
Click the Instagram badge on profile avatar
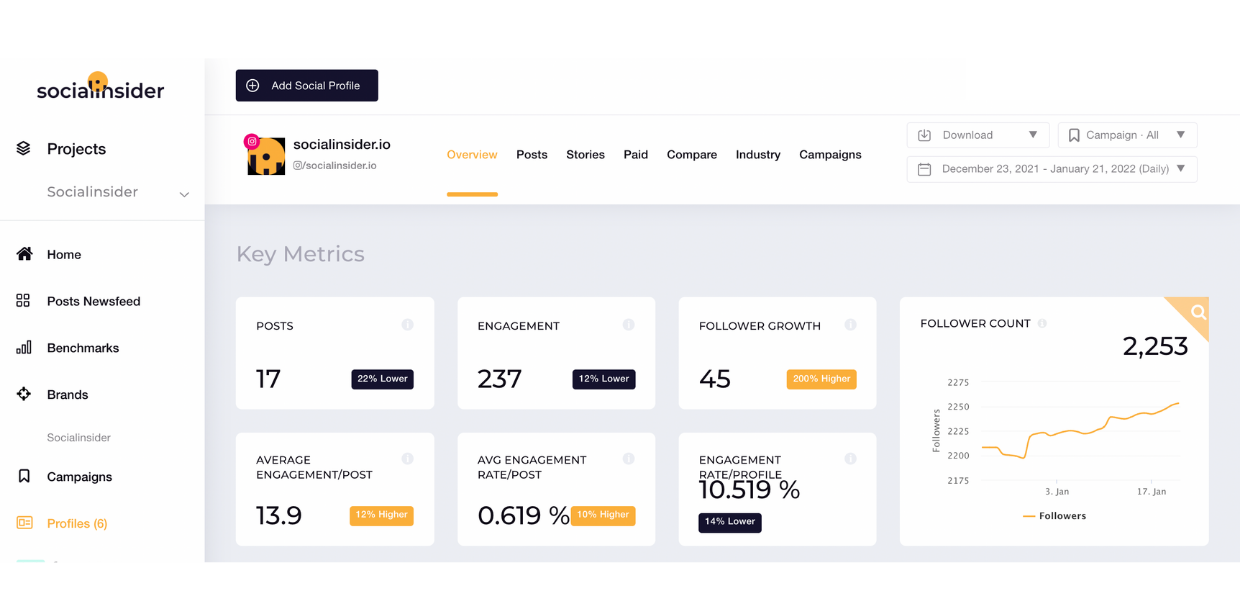coord(252,142)
